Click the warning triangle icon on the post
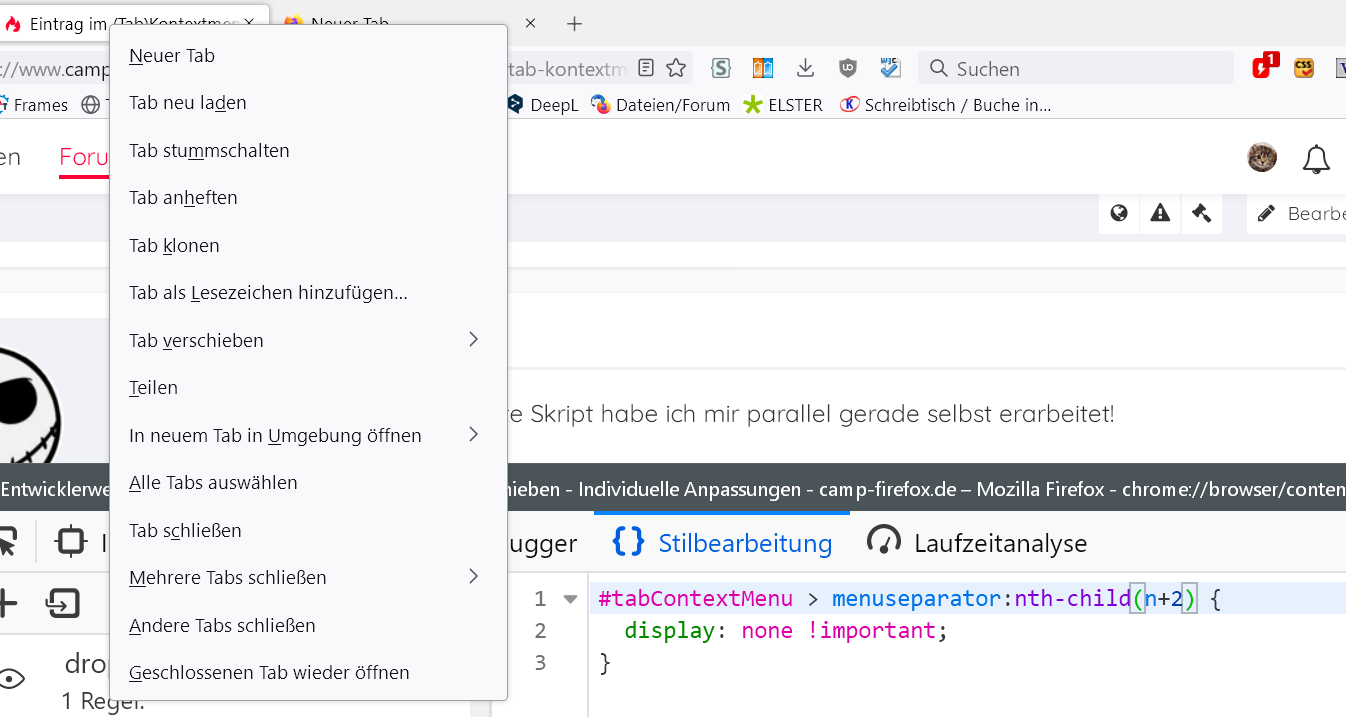Screen dimensions: 1346x717 [x=1160, y=213]
